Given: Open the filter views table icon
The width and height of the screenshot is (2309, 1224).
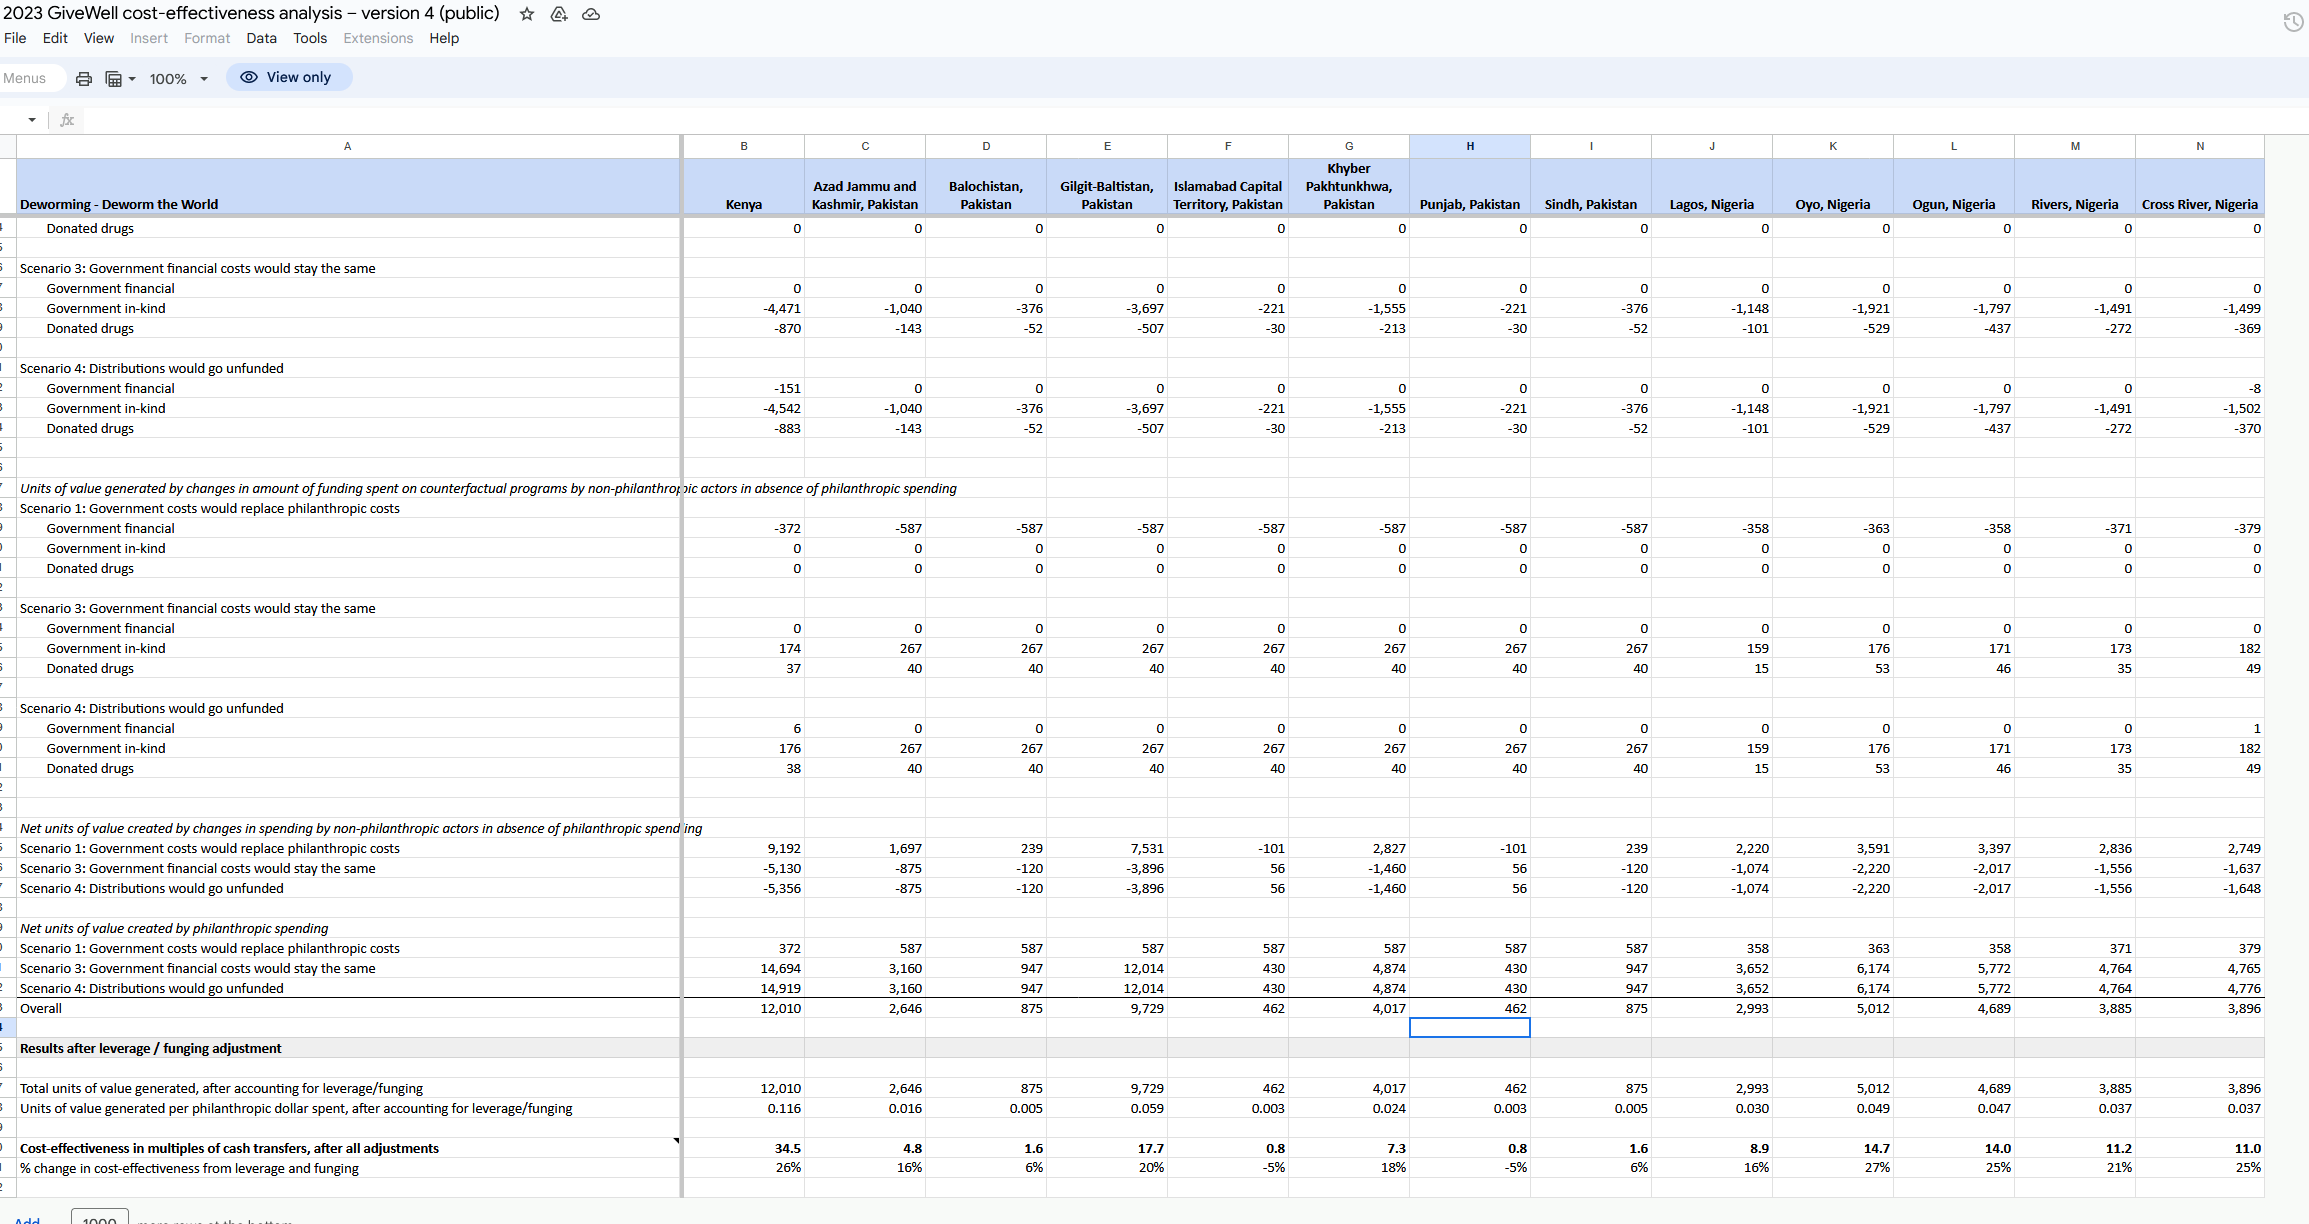Looking at the screenshot, I should (x=114, y=79).
